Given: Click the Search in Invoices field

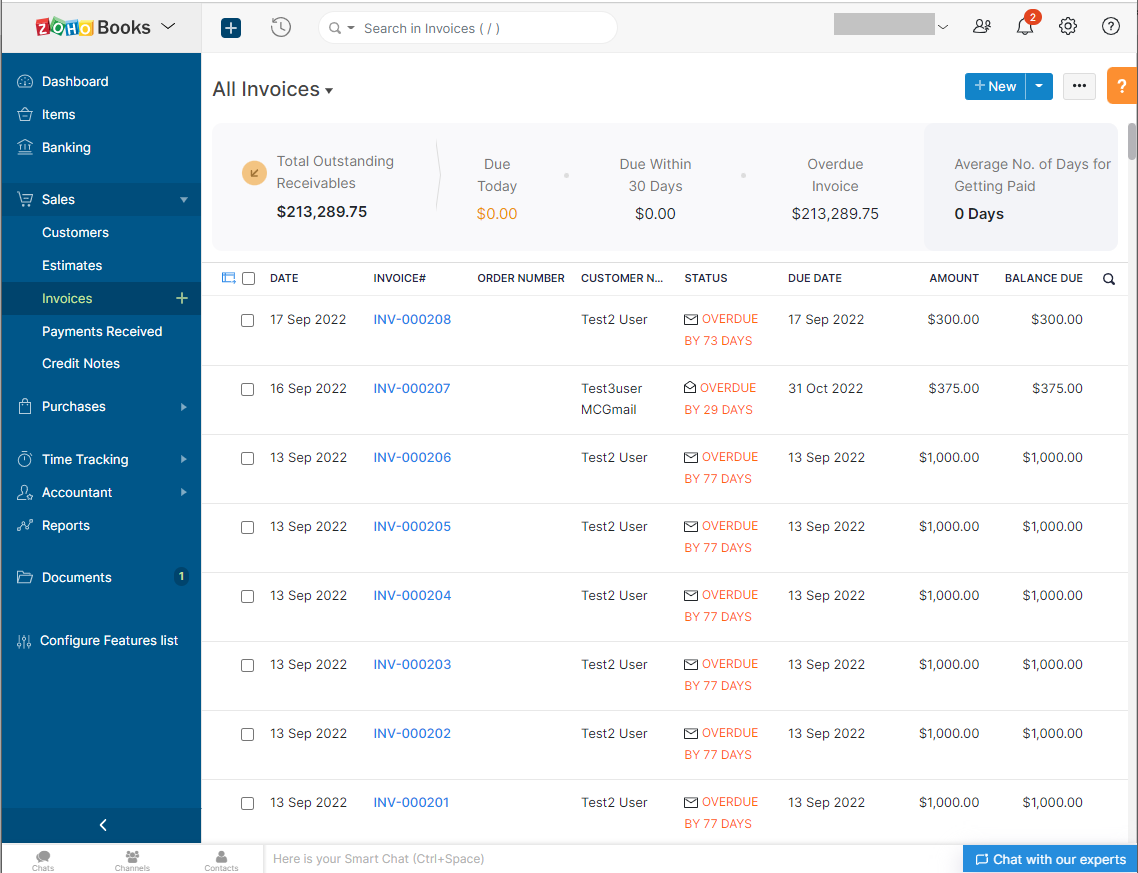Looking at the screenshot, I should [480, 28].
